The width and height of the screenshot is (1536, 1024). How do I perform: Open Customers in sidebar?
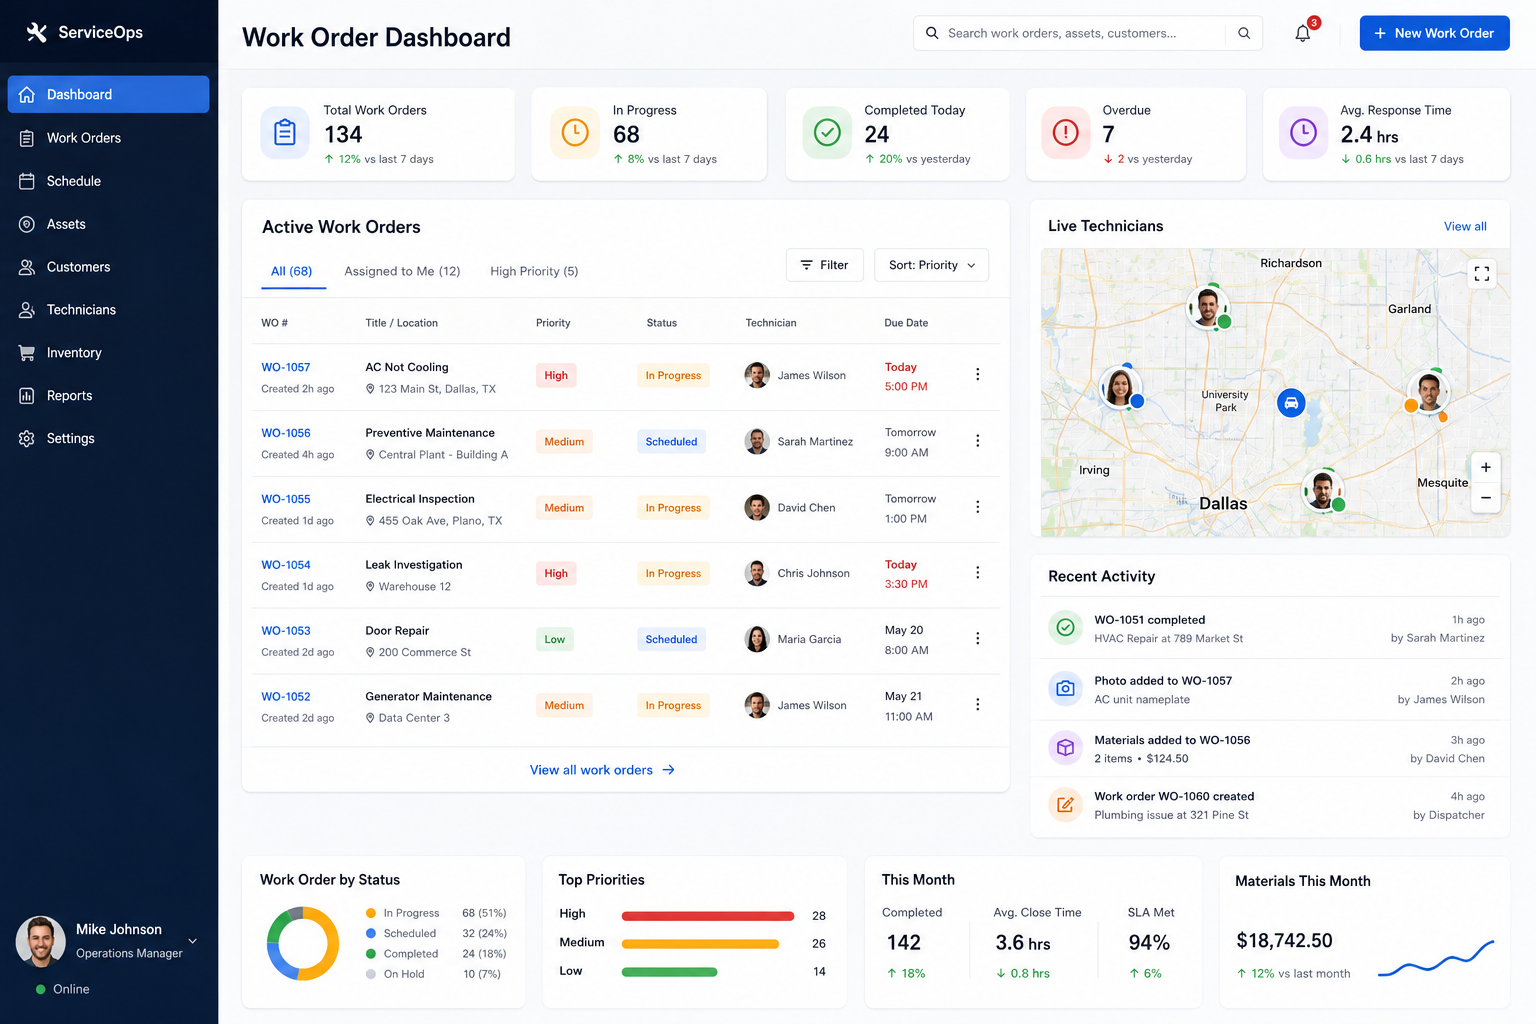(x=108, y=267)
